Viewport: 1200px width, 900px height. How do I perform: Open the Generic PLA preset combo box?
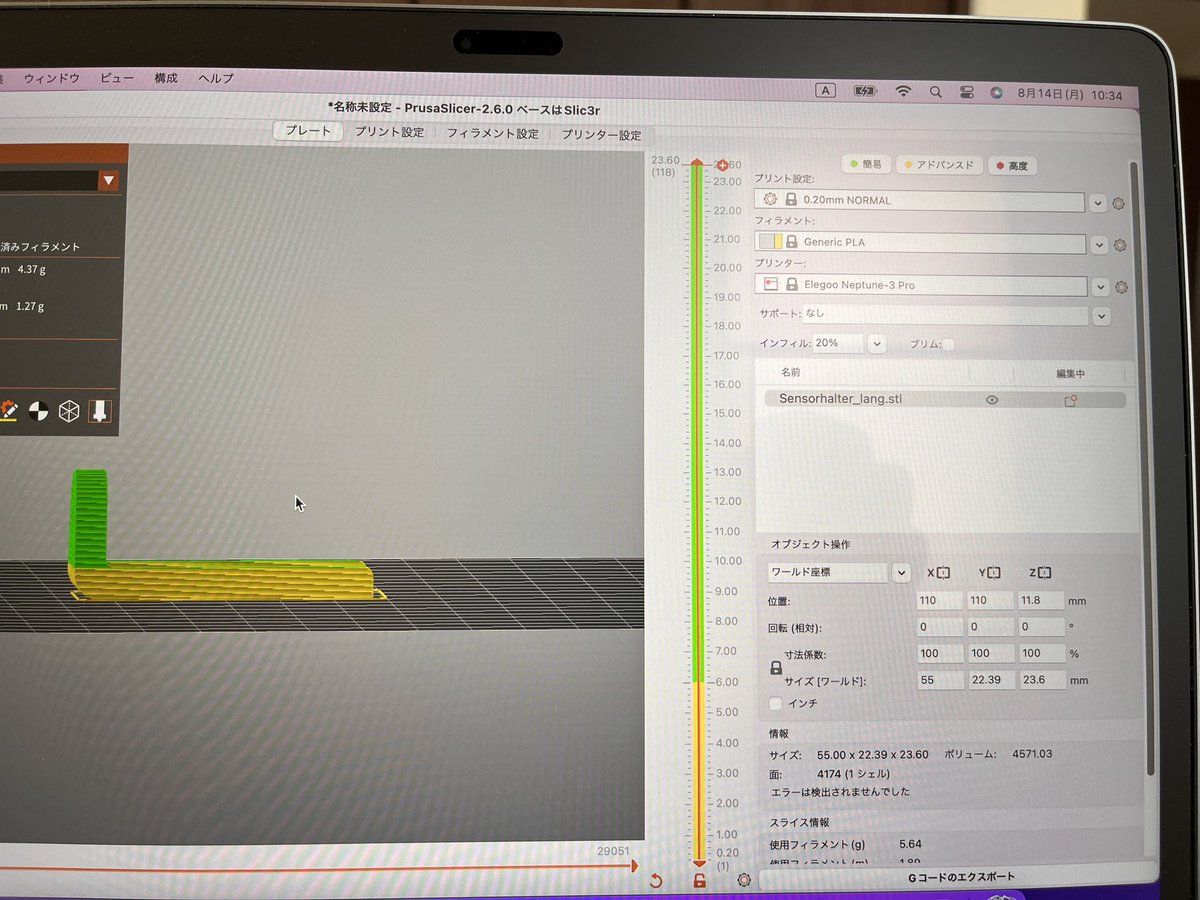pos(919,243)
